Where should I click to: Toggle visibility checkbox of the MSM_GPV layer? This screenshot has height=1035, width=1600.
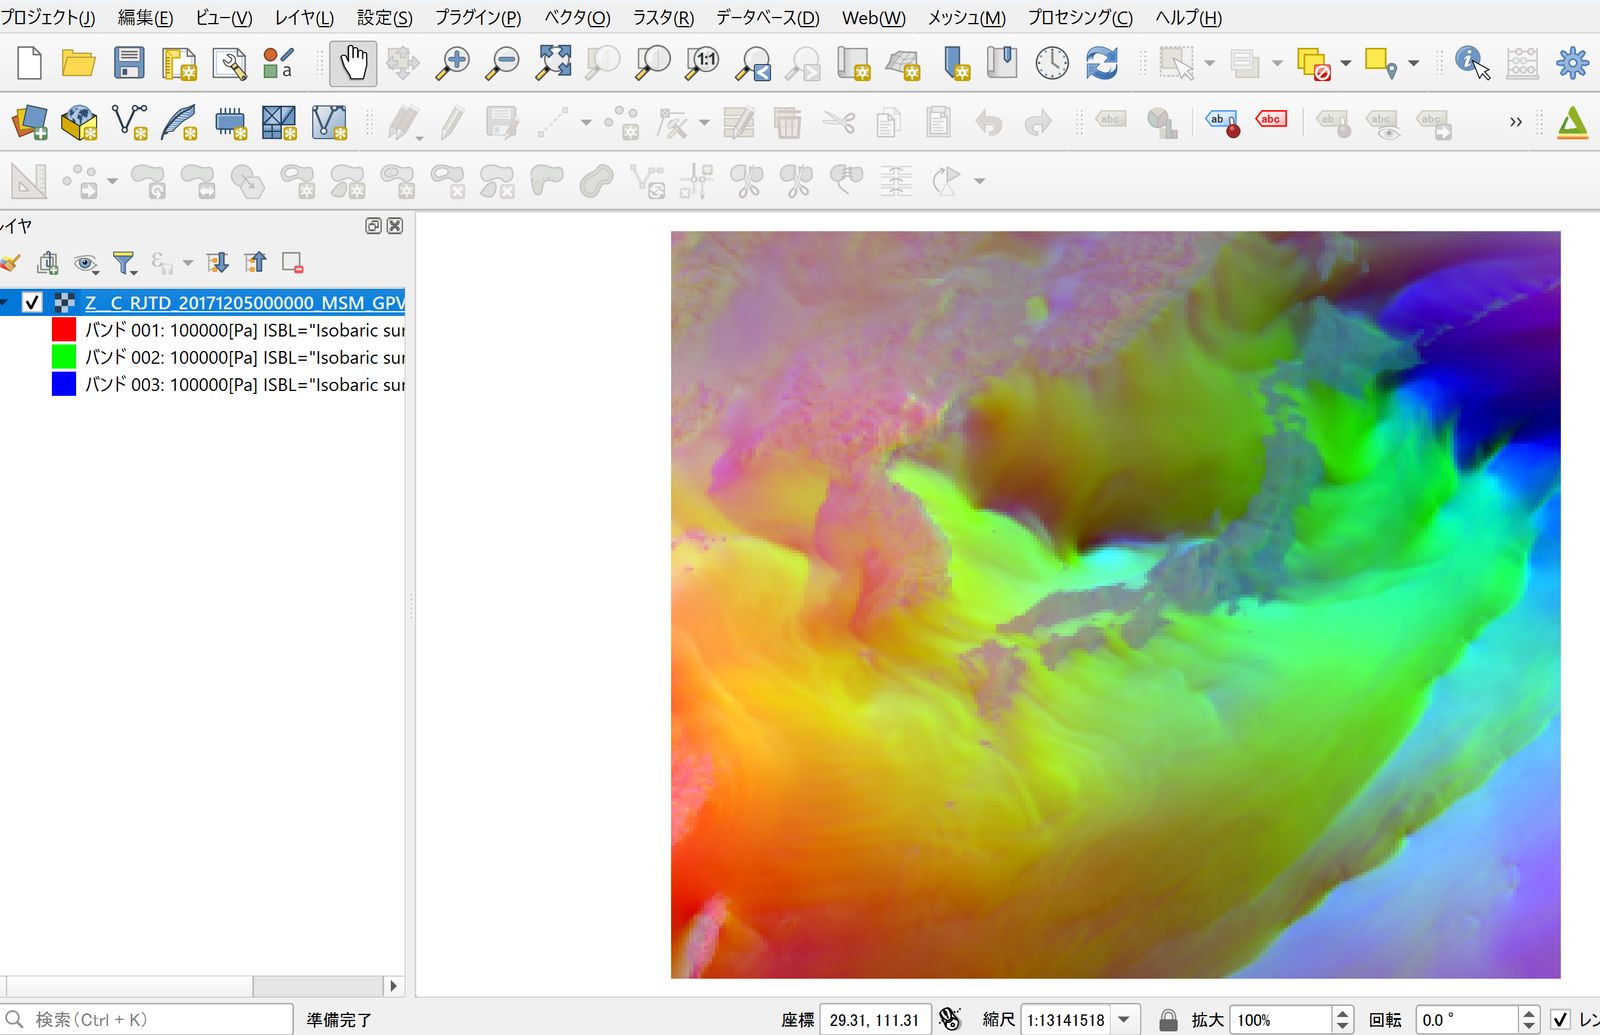click(32, 302)
